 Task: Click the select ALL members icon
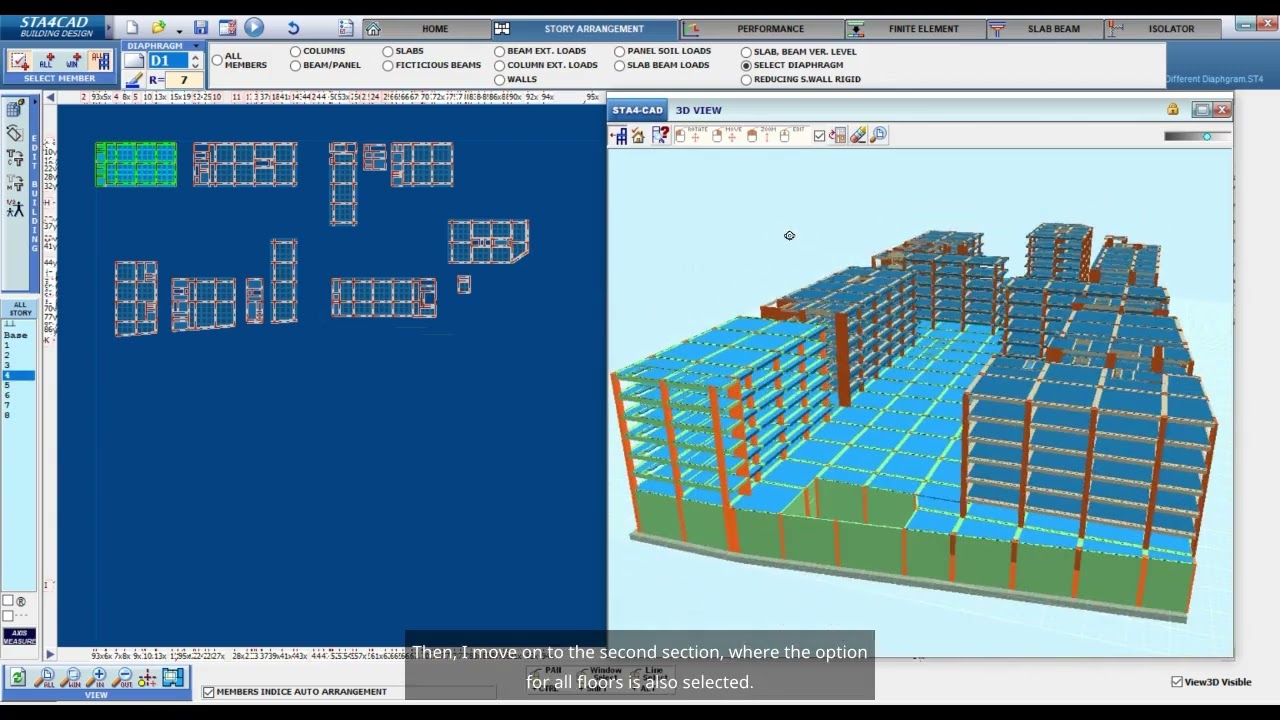(x=46, y=61)
